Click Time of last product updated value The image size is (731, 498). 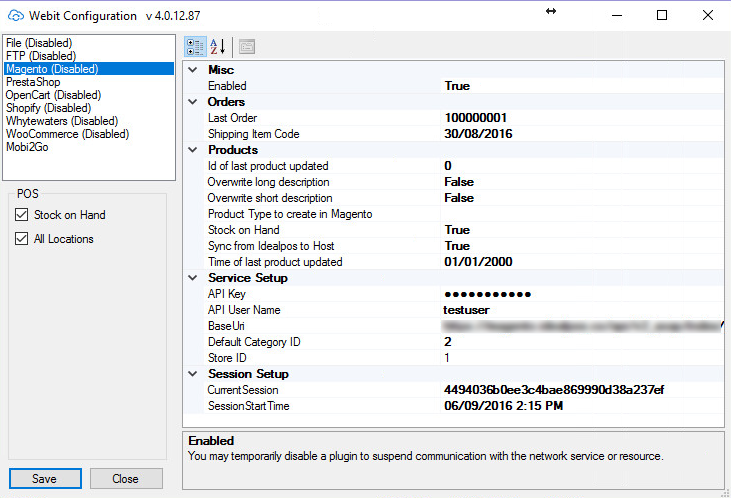click(582, 262)
